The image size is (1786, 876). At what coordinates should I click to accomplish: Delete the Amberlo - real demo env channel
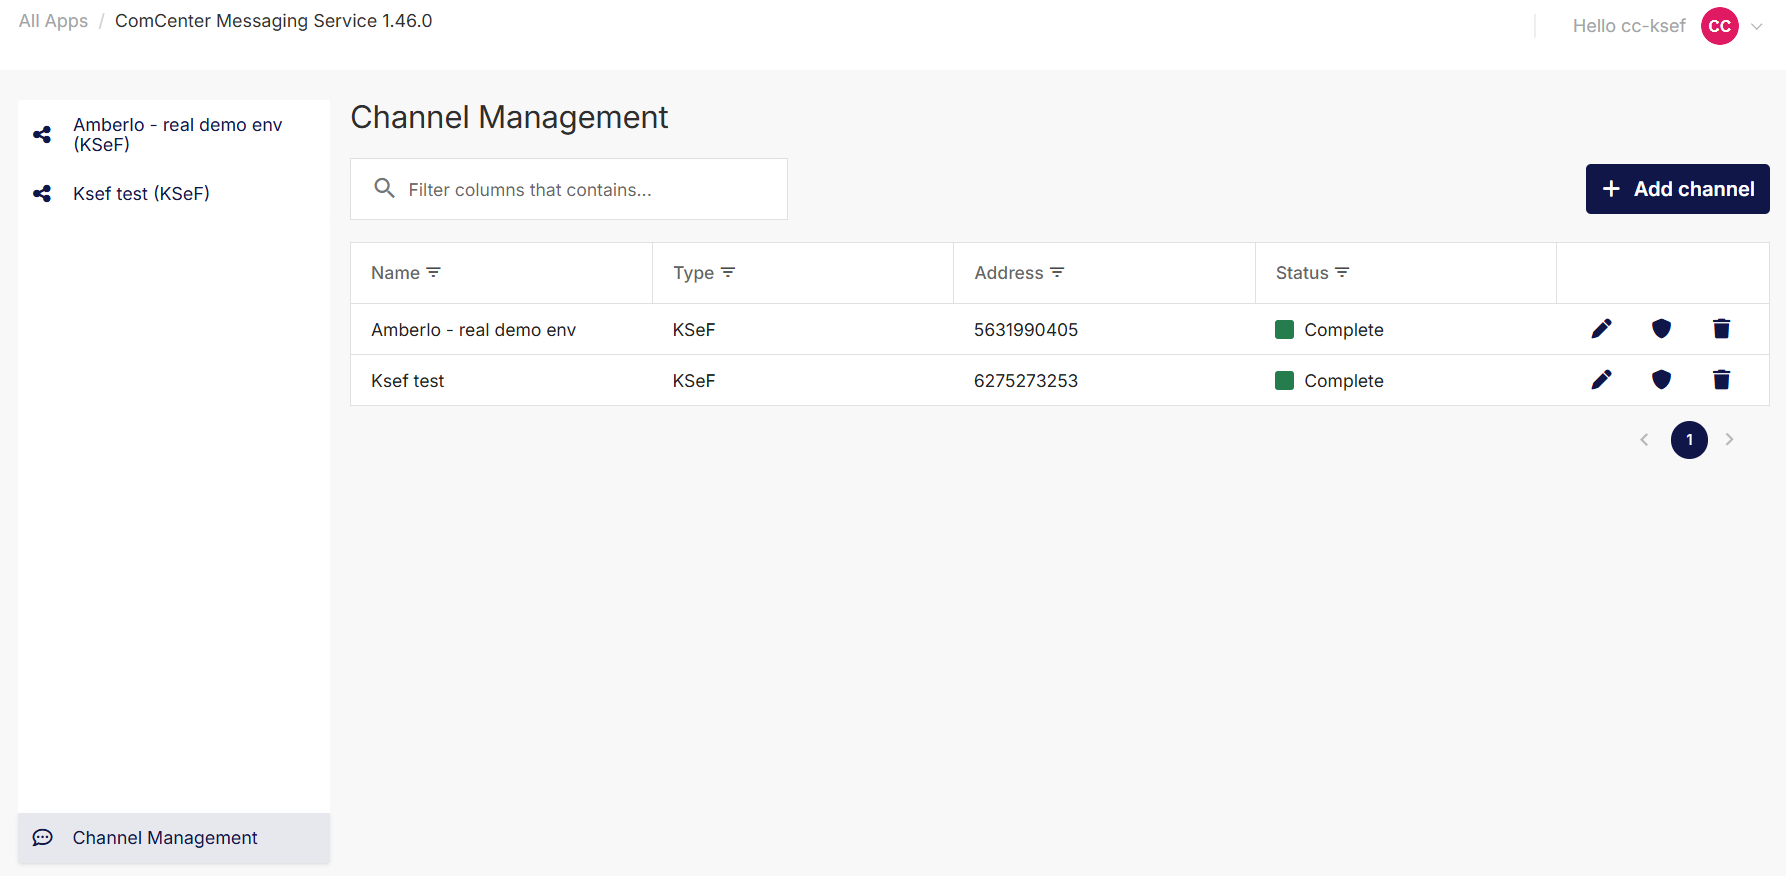(x=1721, y=329)
